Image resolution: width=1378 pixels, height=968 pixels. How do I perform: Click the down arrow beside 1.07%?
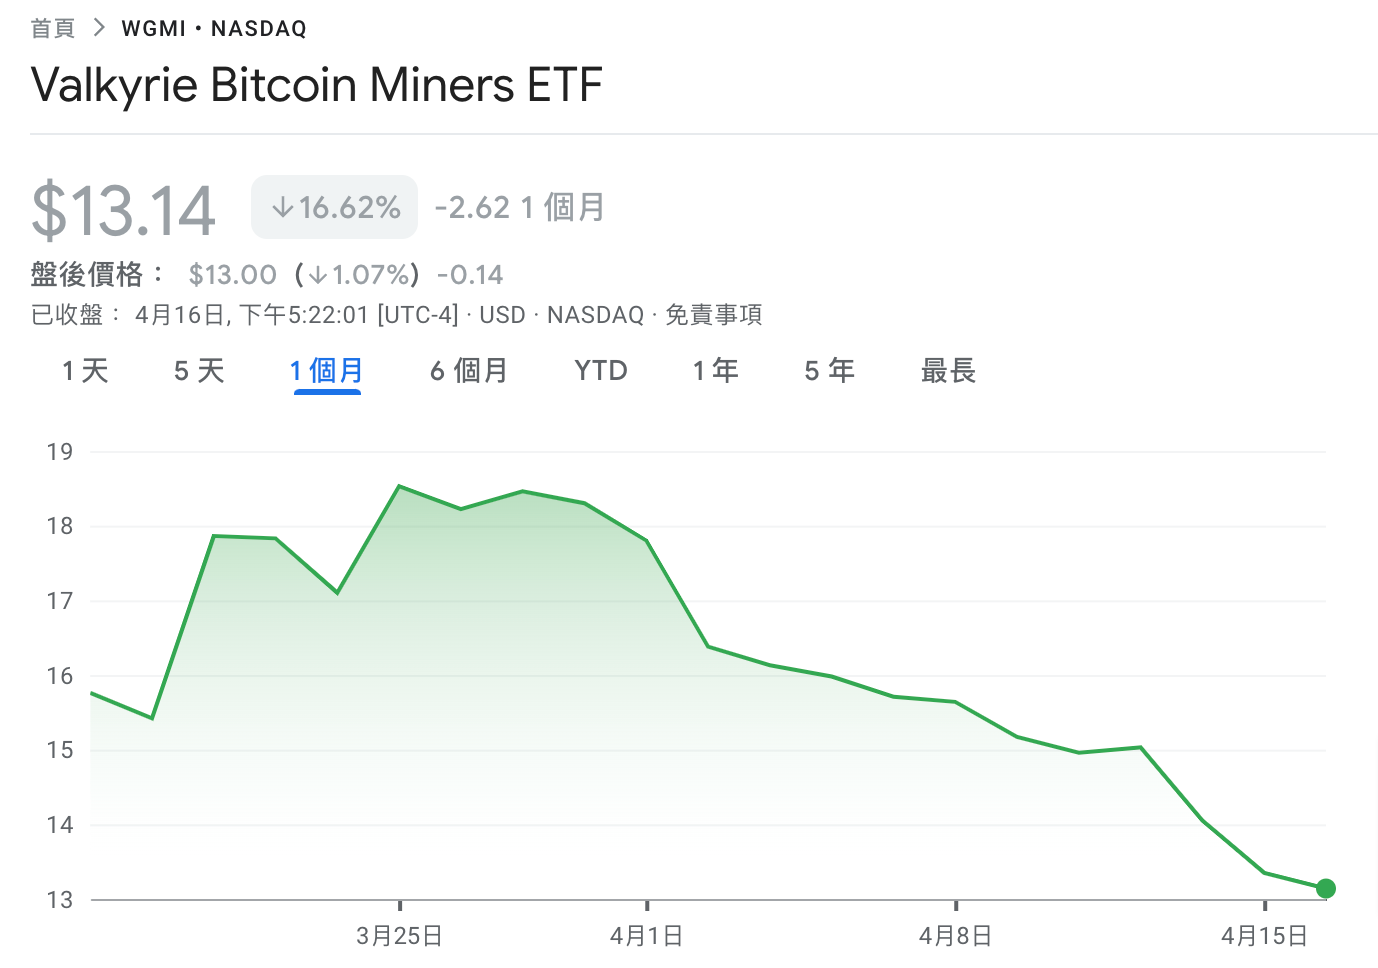point(319,275)
